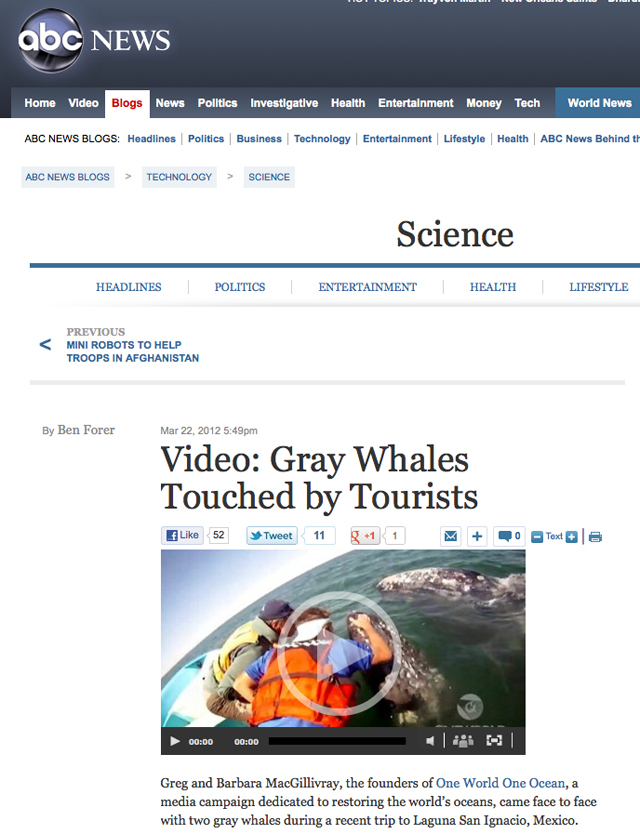Click Technology in ABC News Blogs row
This screenshot has width=640, height=834.
click(x=322, y=139)
